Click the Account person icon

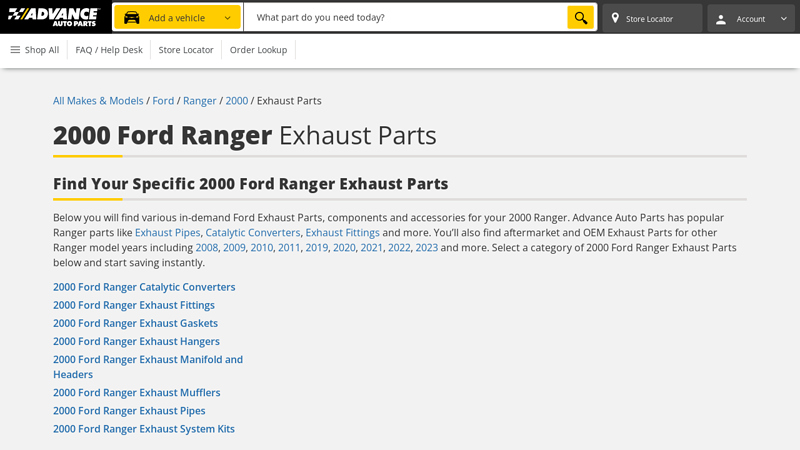click(x=721, y=19)
